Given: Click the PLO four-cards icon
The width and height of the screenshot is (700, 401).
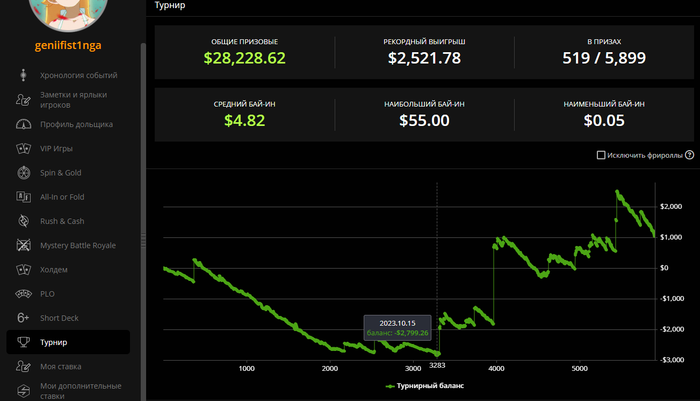Looking at the screenshot, I should (23, 293).
